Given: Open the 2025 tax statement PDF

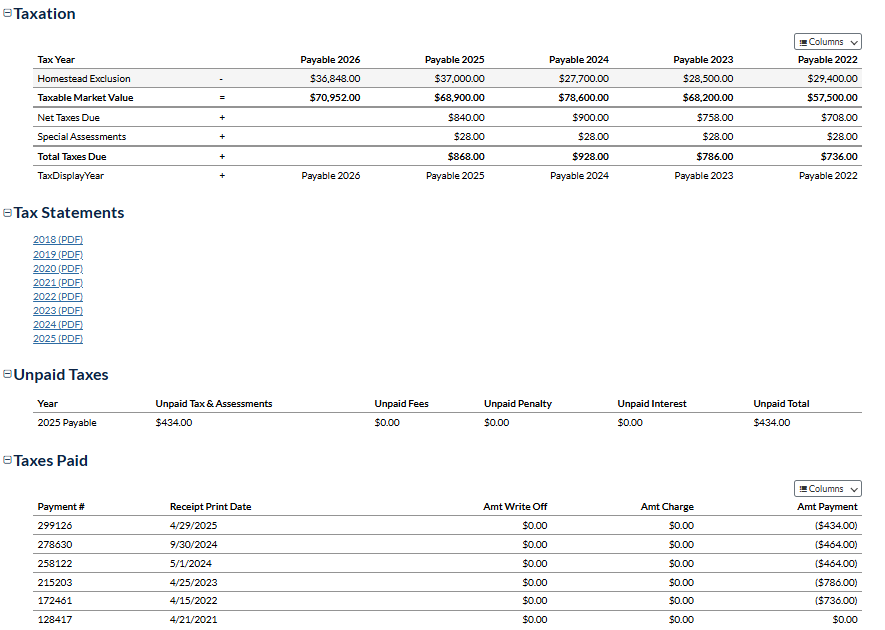Looking at the screenshot, I should [58, 338].
